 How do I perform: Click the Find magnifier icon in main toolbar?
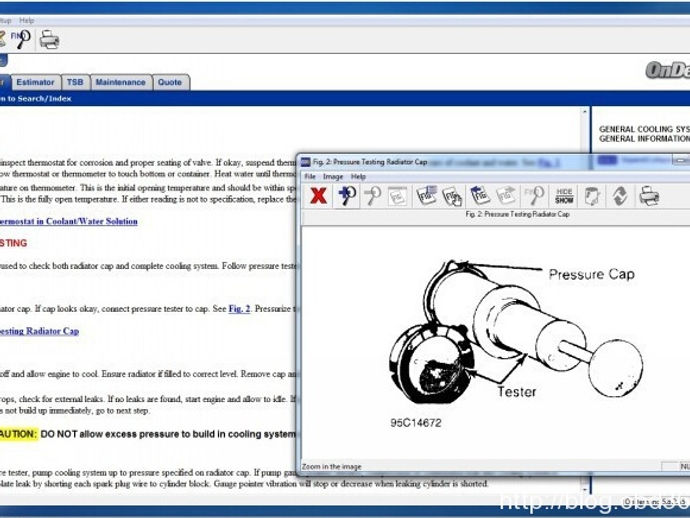point(21,39)
